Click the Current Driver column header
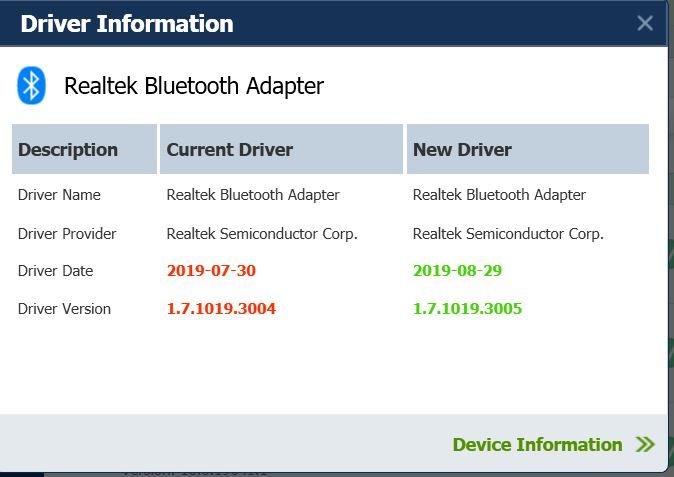 pos(281,149)
